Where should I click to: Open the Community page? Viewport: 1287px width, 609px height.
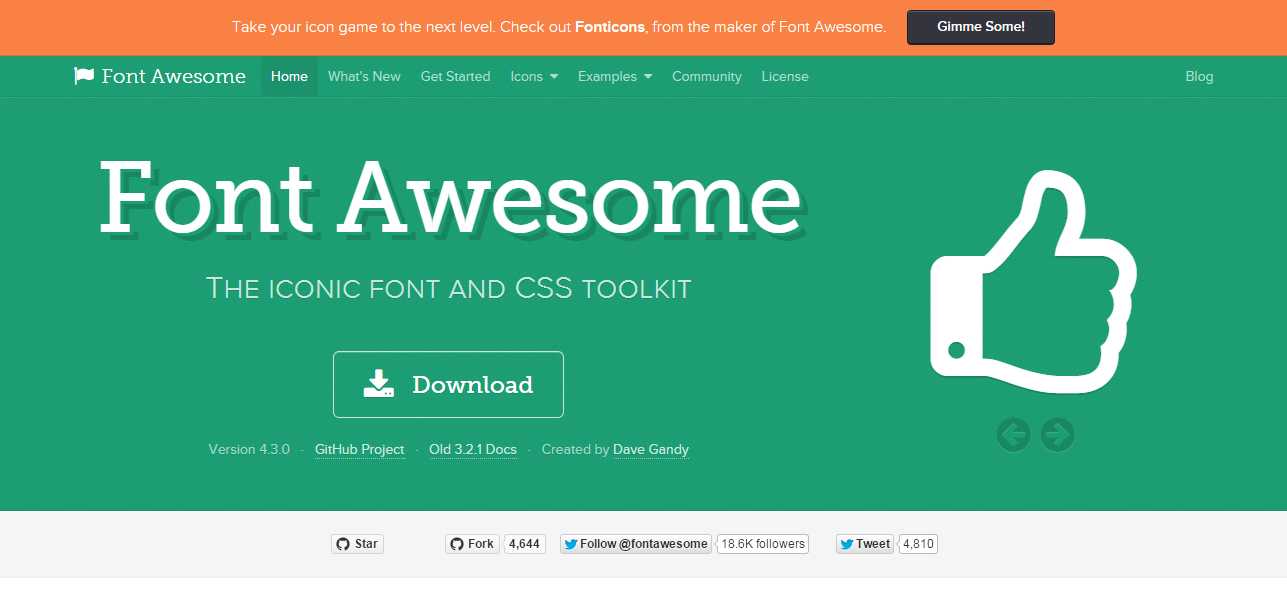point(707,76)
